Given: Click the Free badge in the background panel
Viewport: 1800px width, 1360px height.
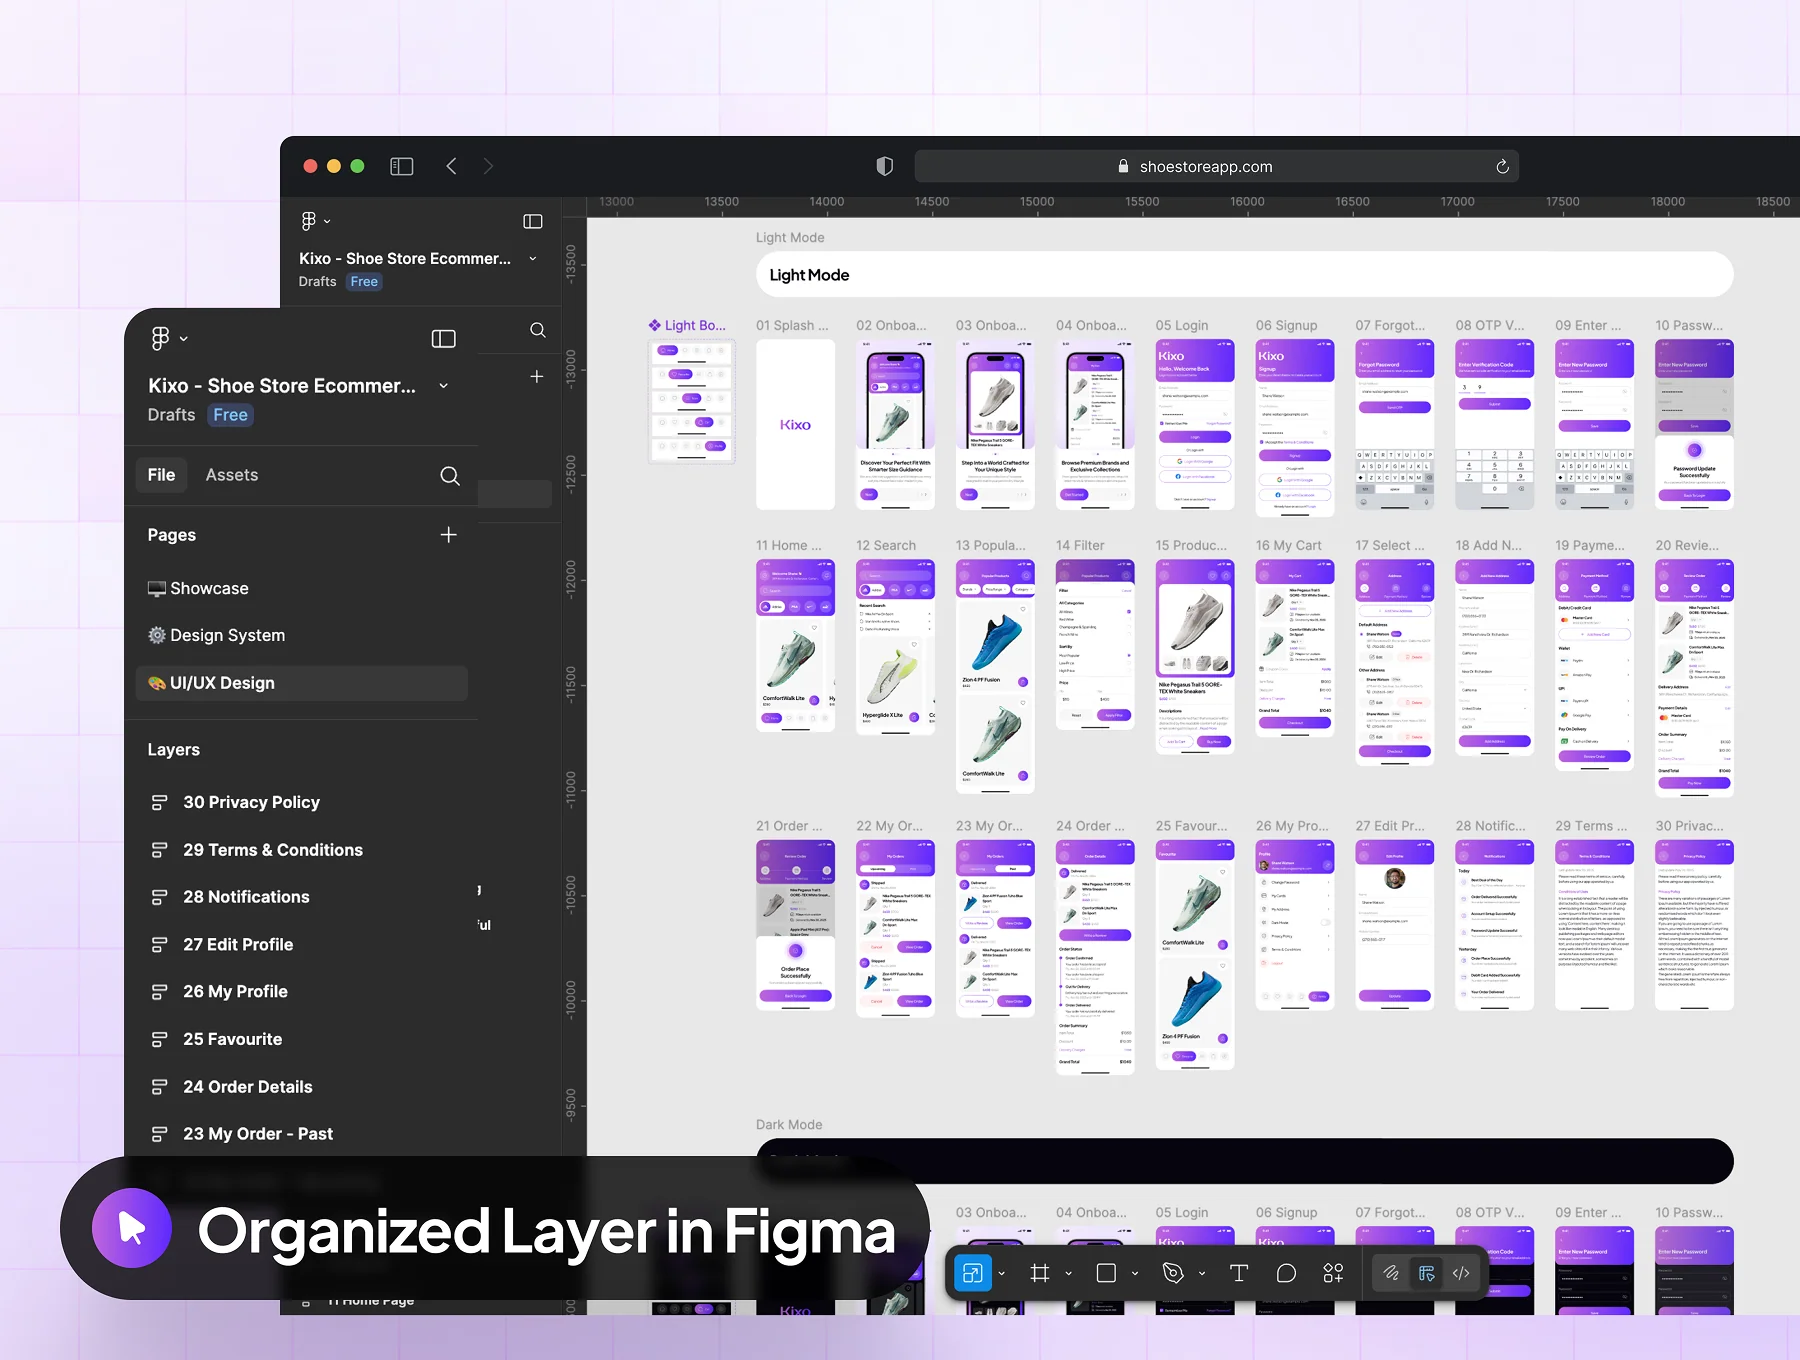Looking at the screenshot, I should 364,282.
